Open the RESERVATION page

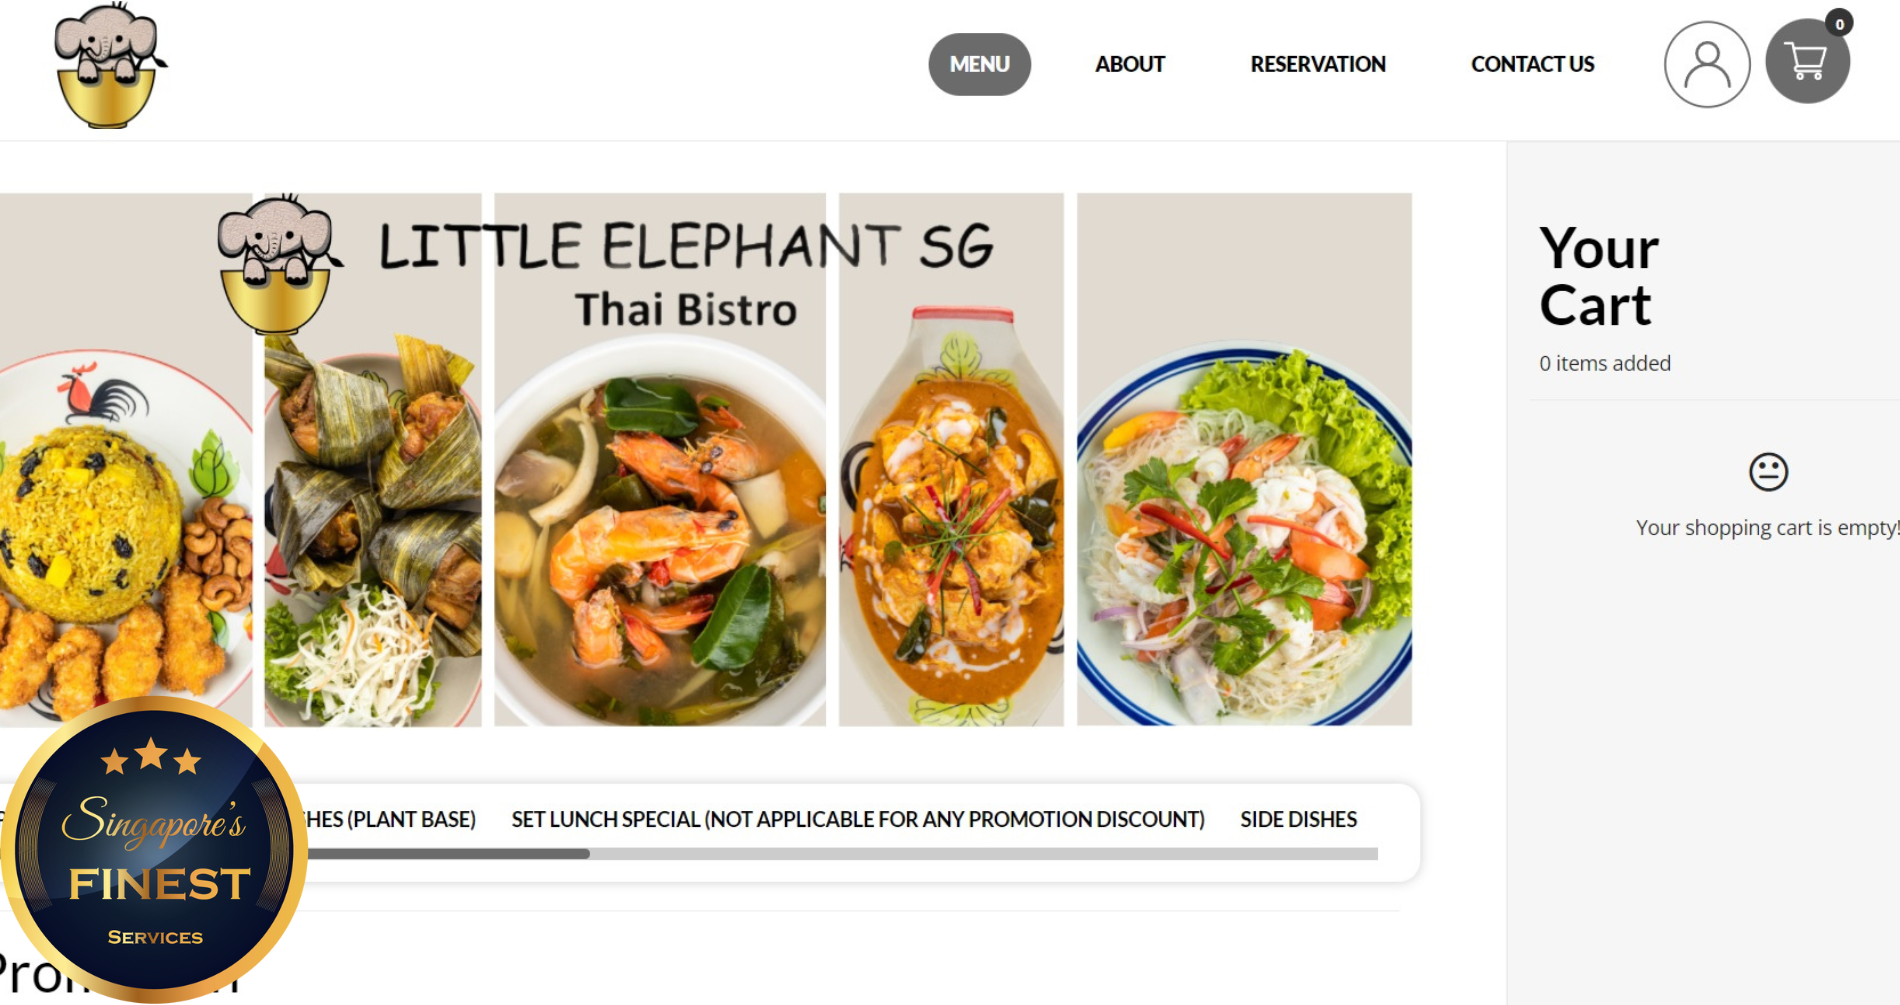point(1317,64)
